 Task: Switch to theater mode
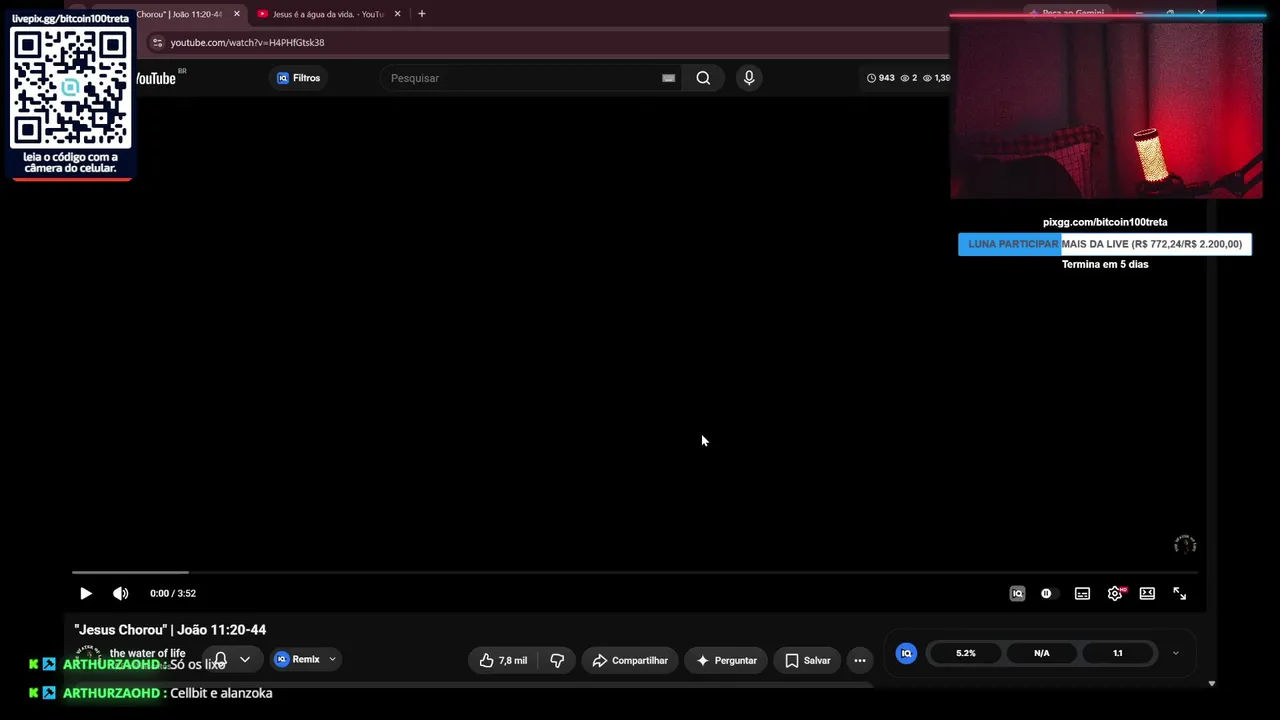[x=1147, y=593]
